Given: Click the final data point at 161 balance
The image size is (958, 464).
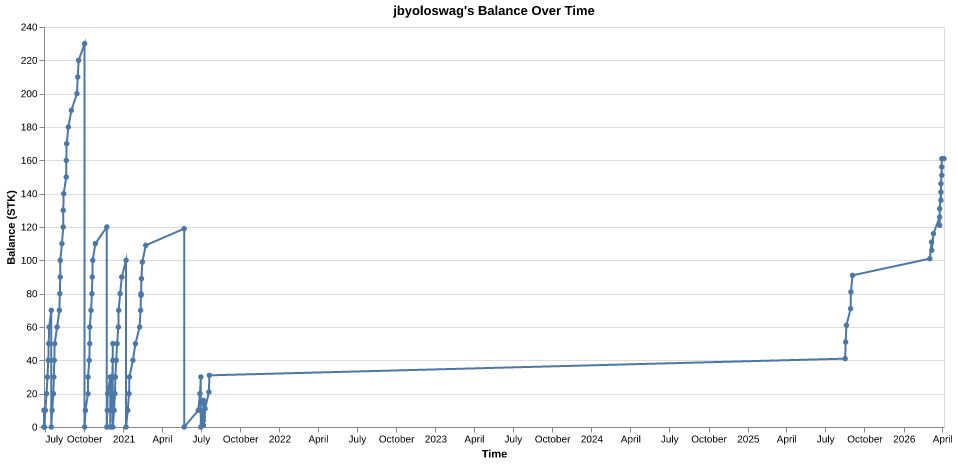Looking at the screenshot, I should click(x=944, y=159).
